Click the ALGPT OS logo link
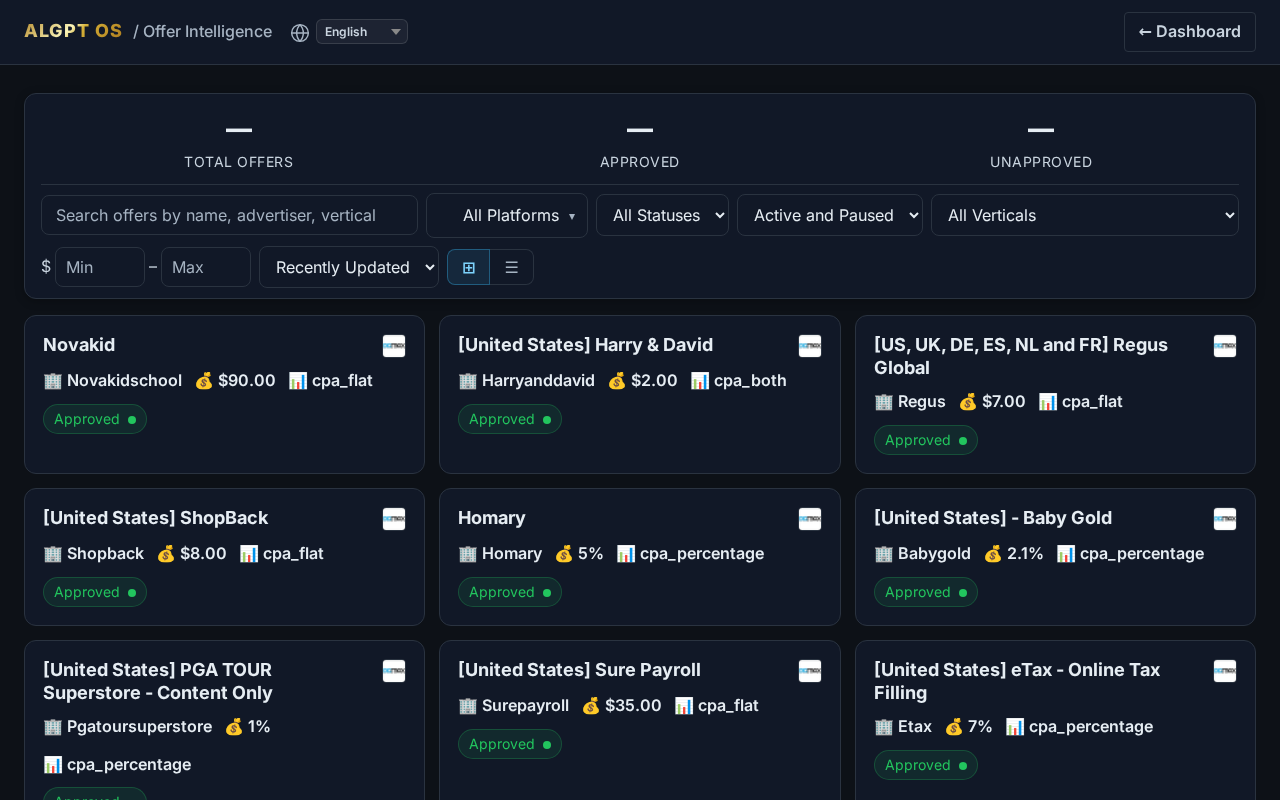1280x800 pixels. point(73,31)
